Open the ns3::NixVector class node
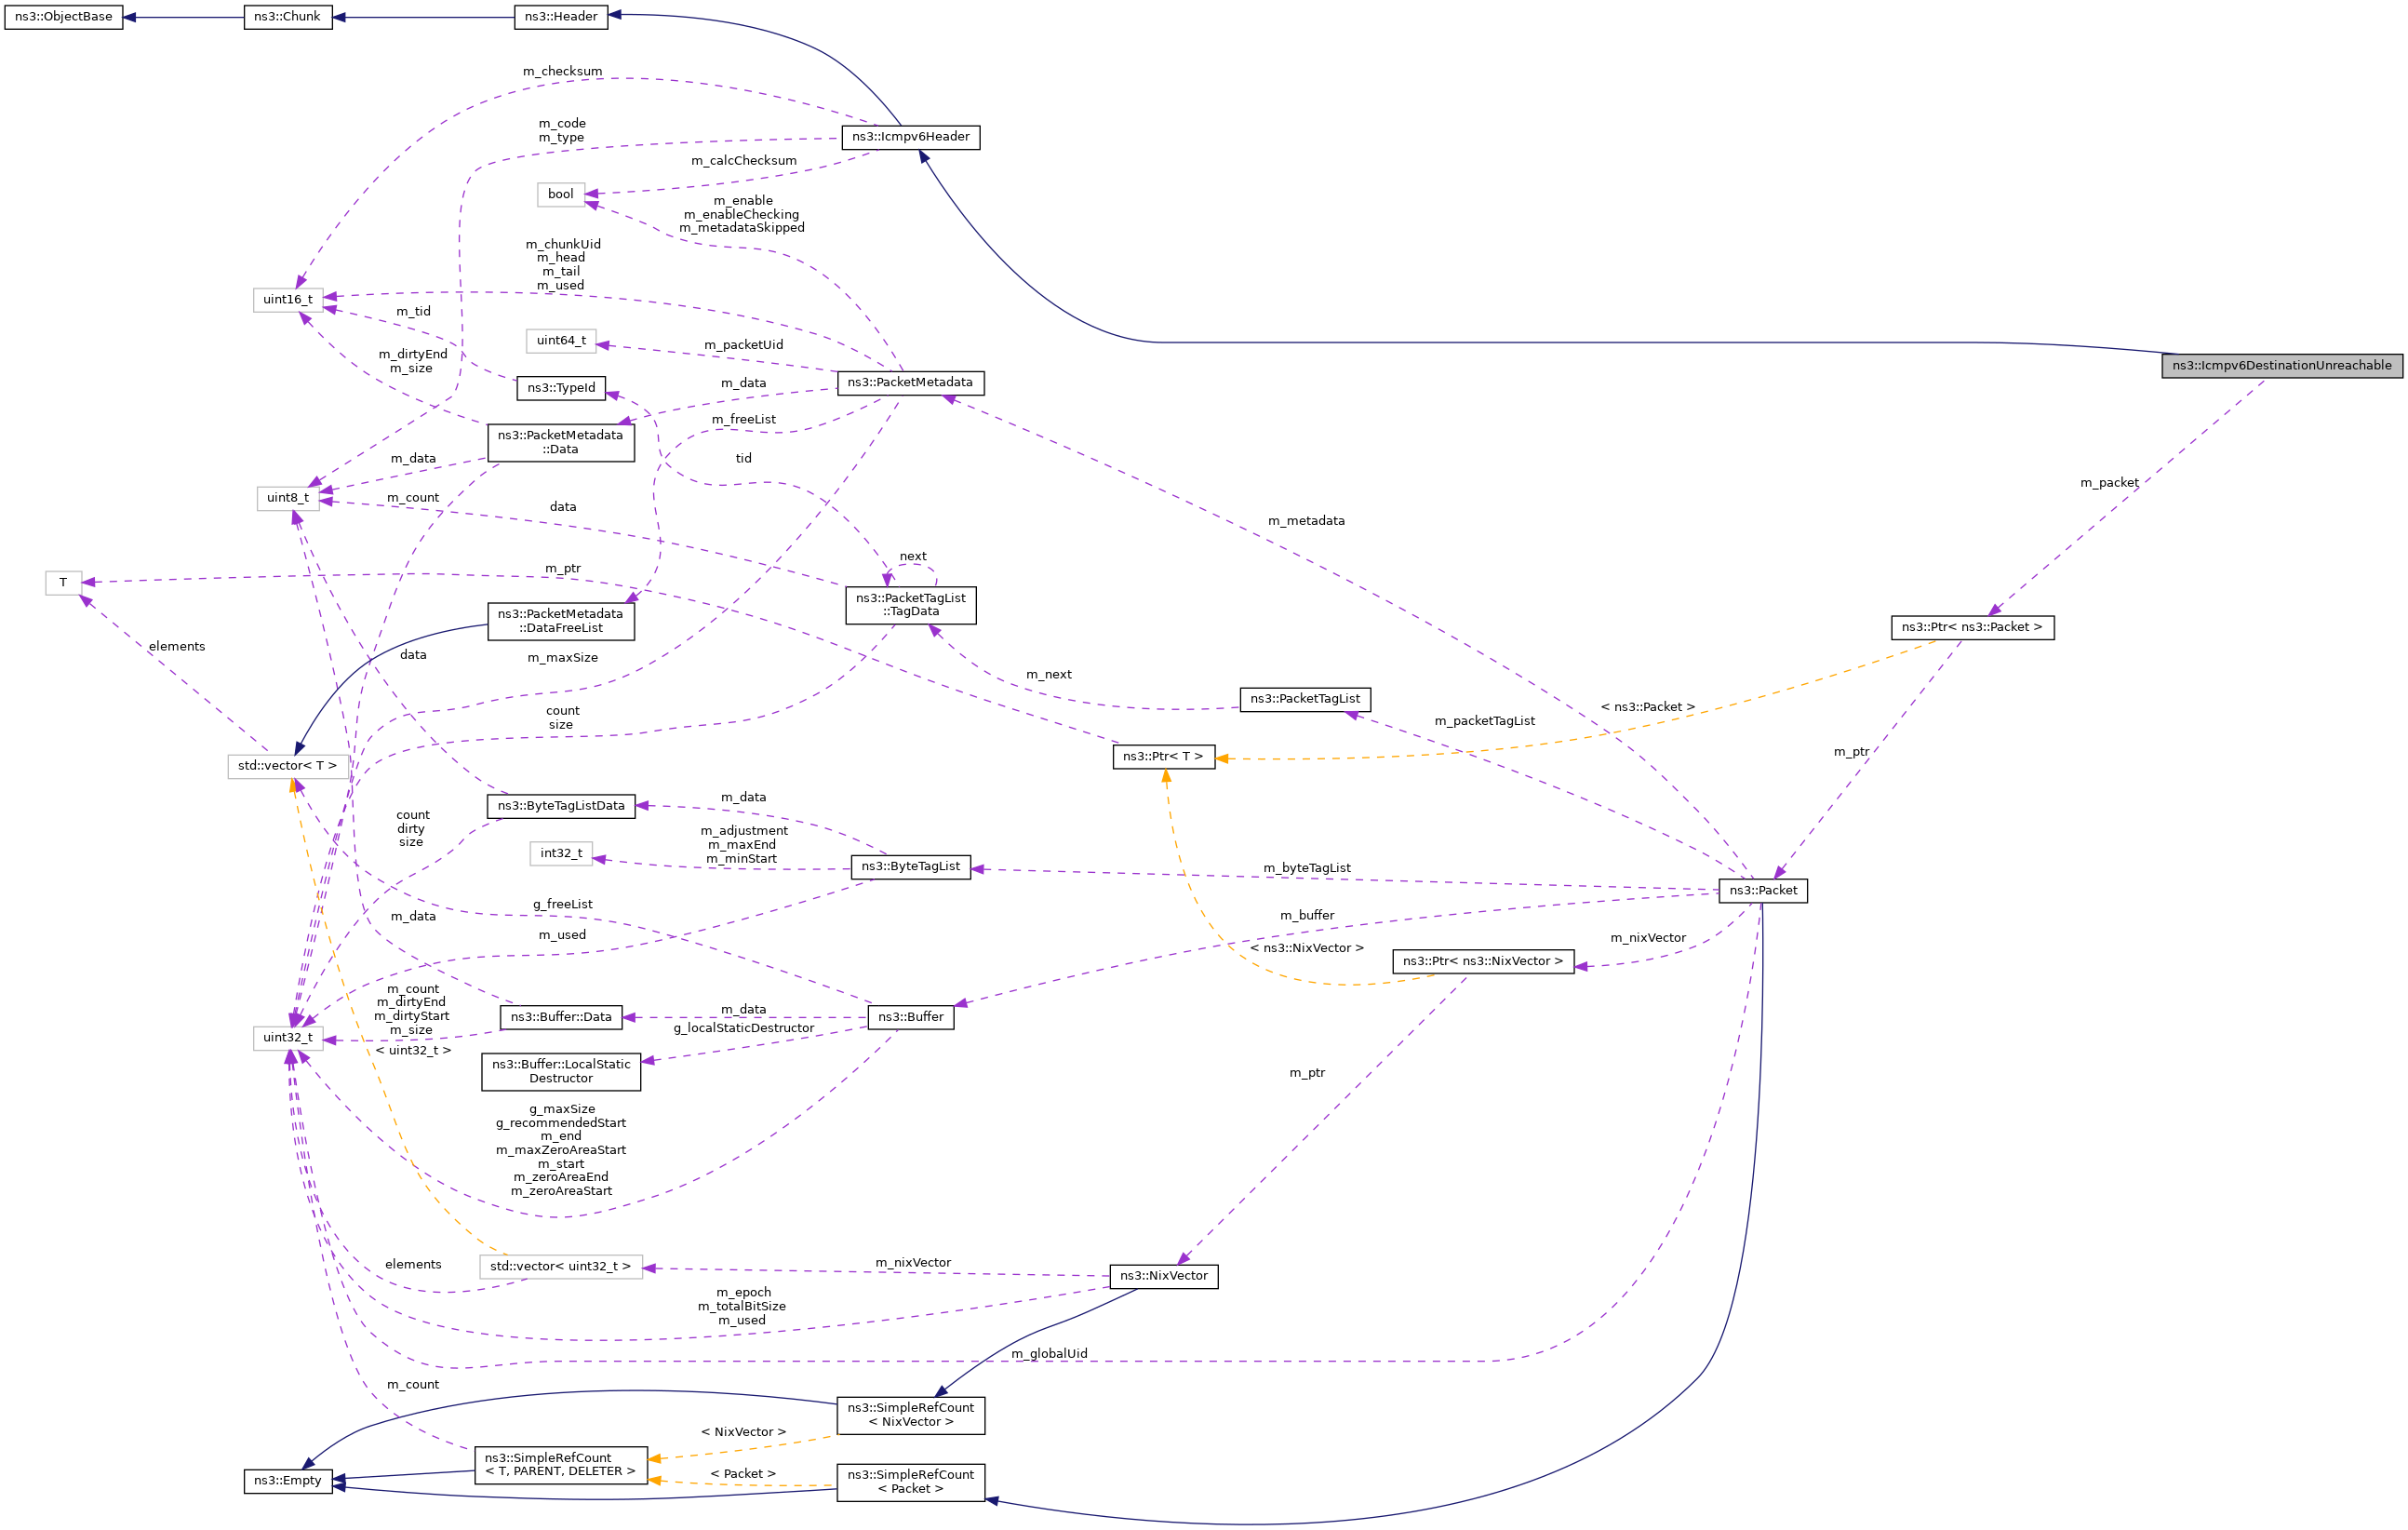This screenshot has width=2408, height=1530. (x=1164, y=1277)
